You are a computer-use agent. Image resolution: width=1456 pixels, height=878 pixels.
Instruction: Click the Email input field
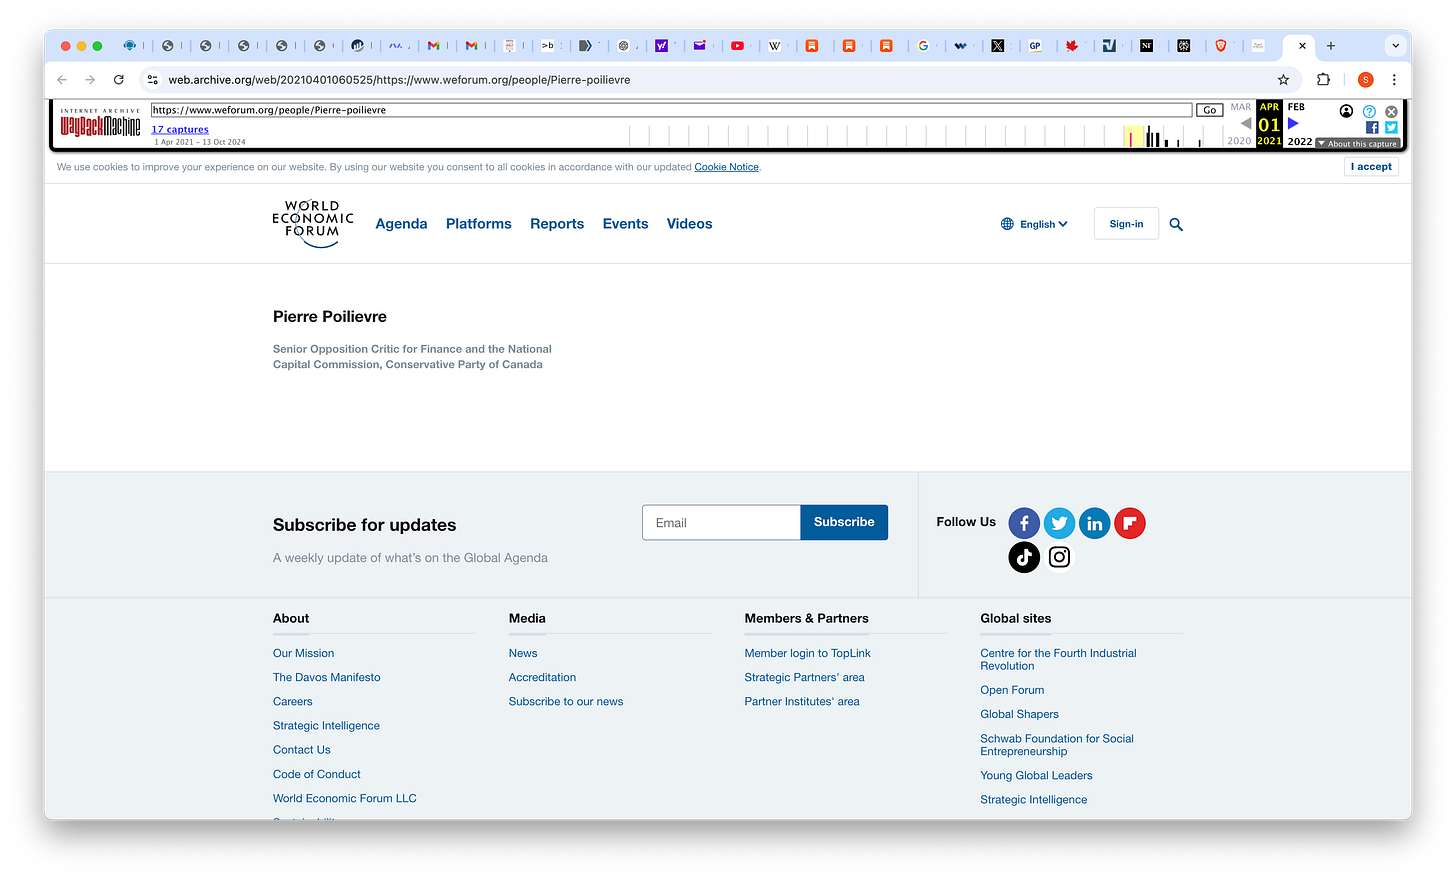coord(721,522)
